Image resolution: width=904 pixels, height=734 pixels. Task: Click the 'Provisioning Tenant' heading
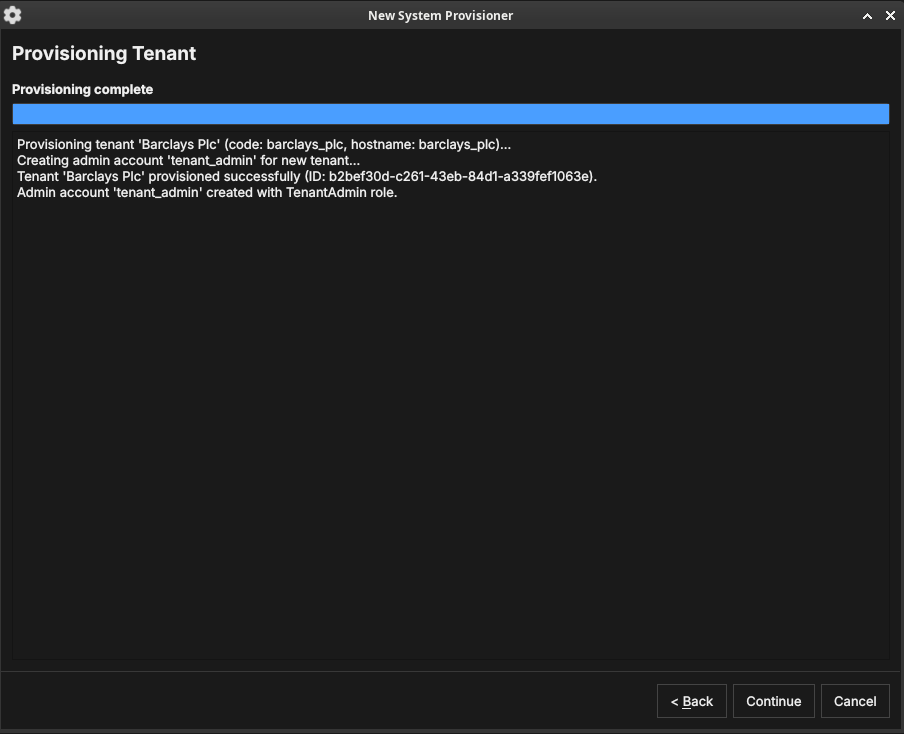104,53
